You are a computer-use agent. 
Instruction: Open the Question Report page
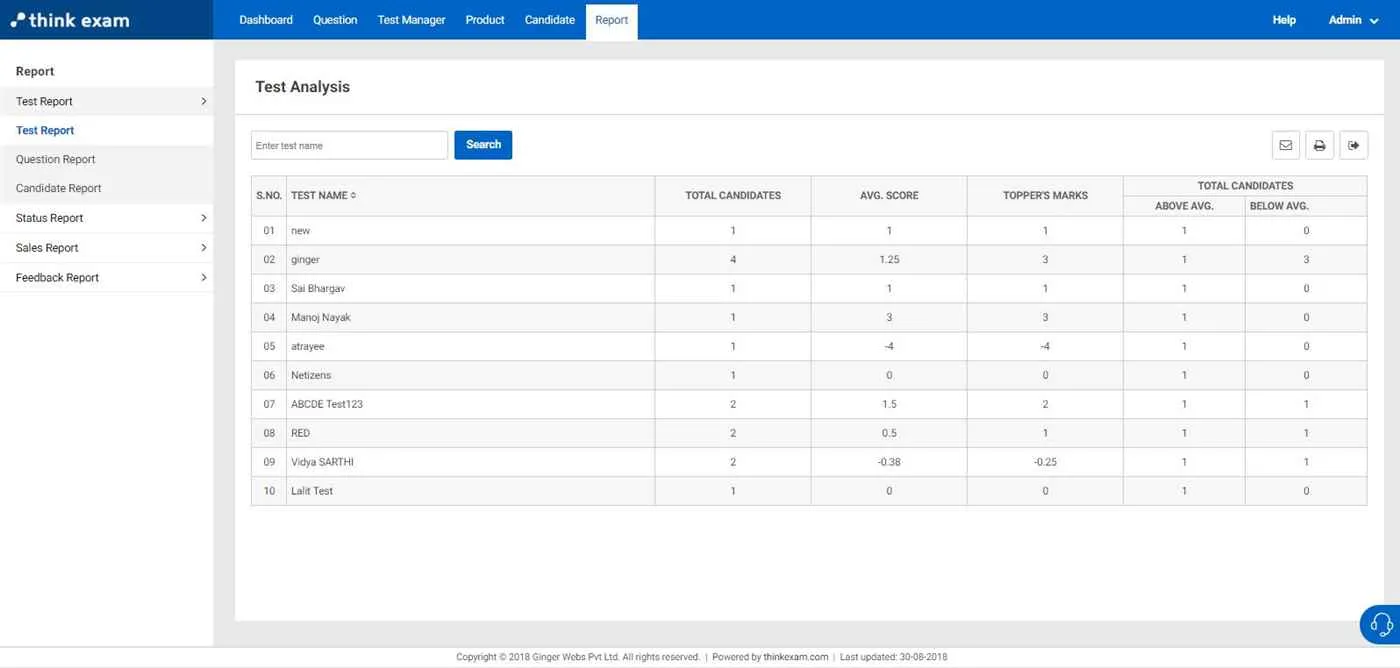tap(55, 159)
